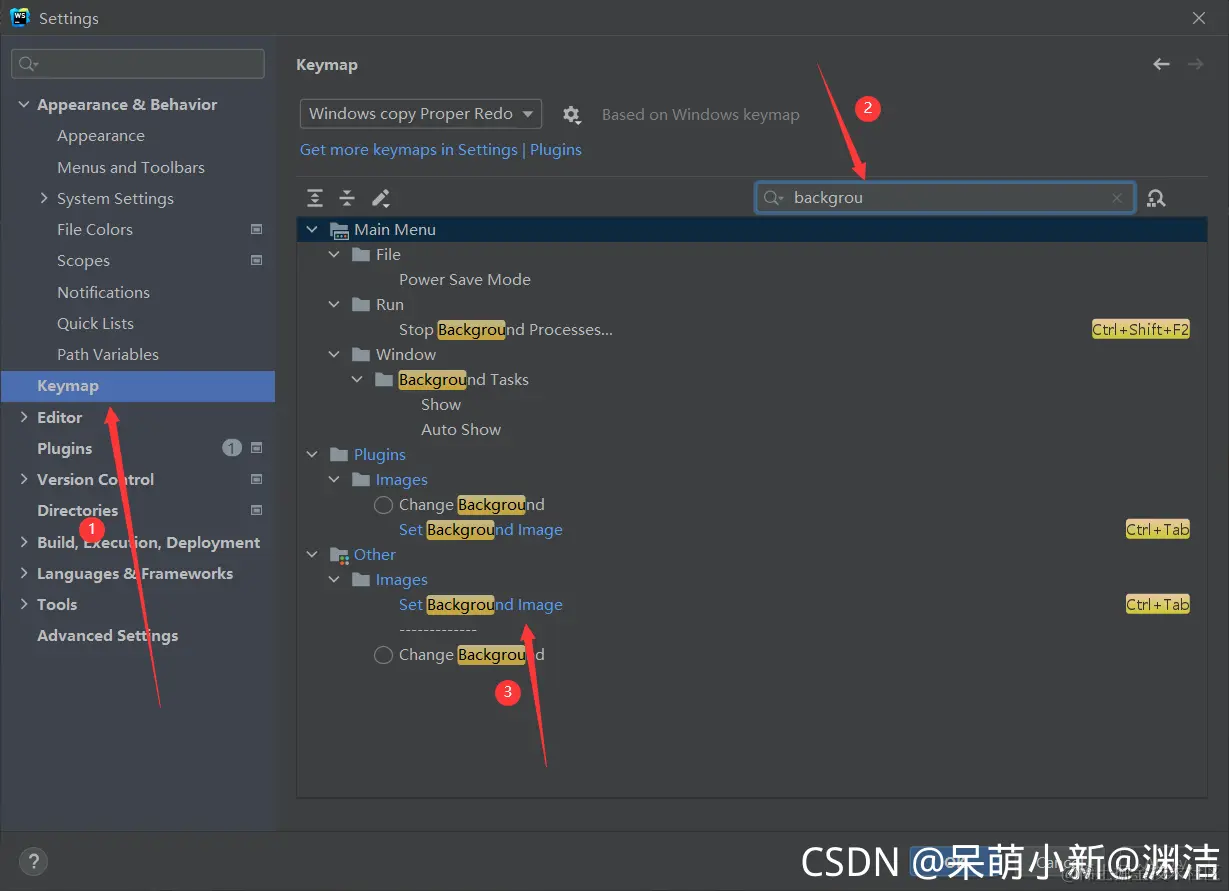Click the Plugins link beside Get more keymaps

pyautogui.click(x=556, y=150)
